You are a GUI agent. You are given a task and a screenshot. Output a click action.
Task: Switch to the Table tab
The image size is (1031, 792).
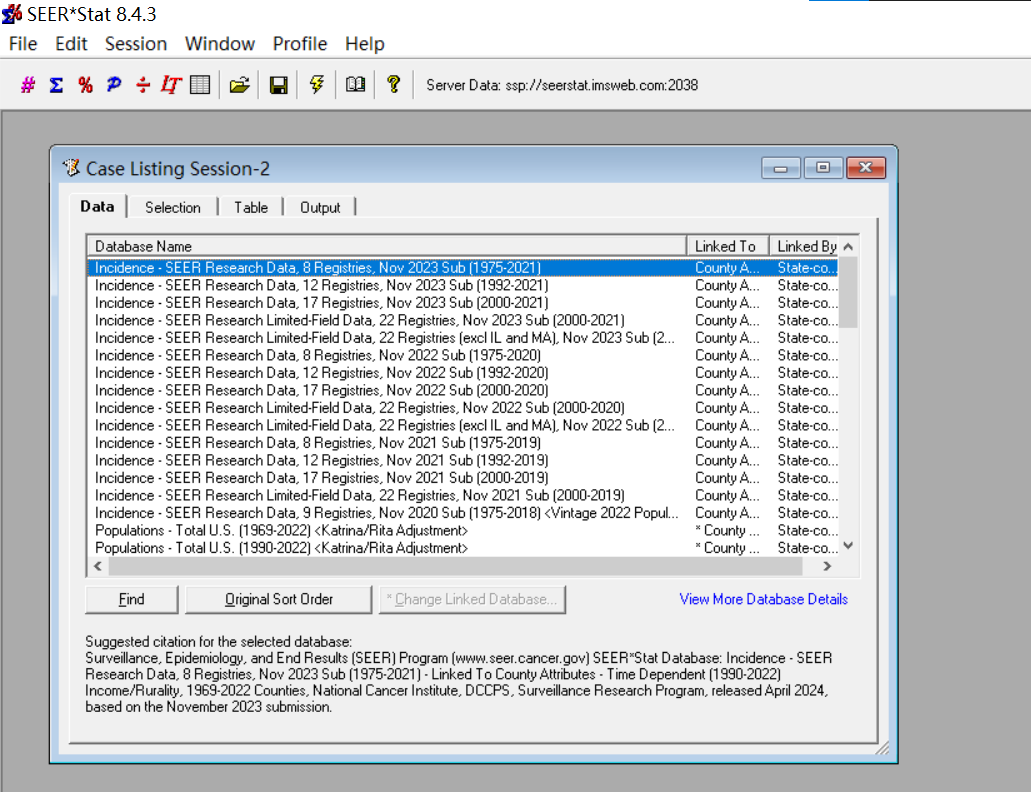click(251, 208)
